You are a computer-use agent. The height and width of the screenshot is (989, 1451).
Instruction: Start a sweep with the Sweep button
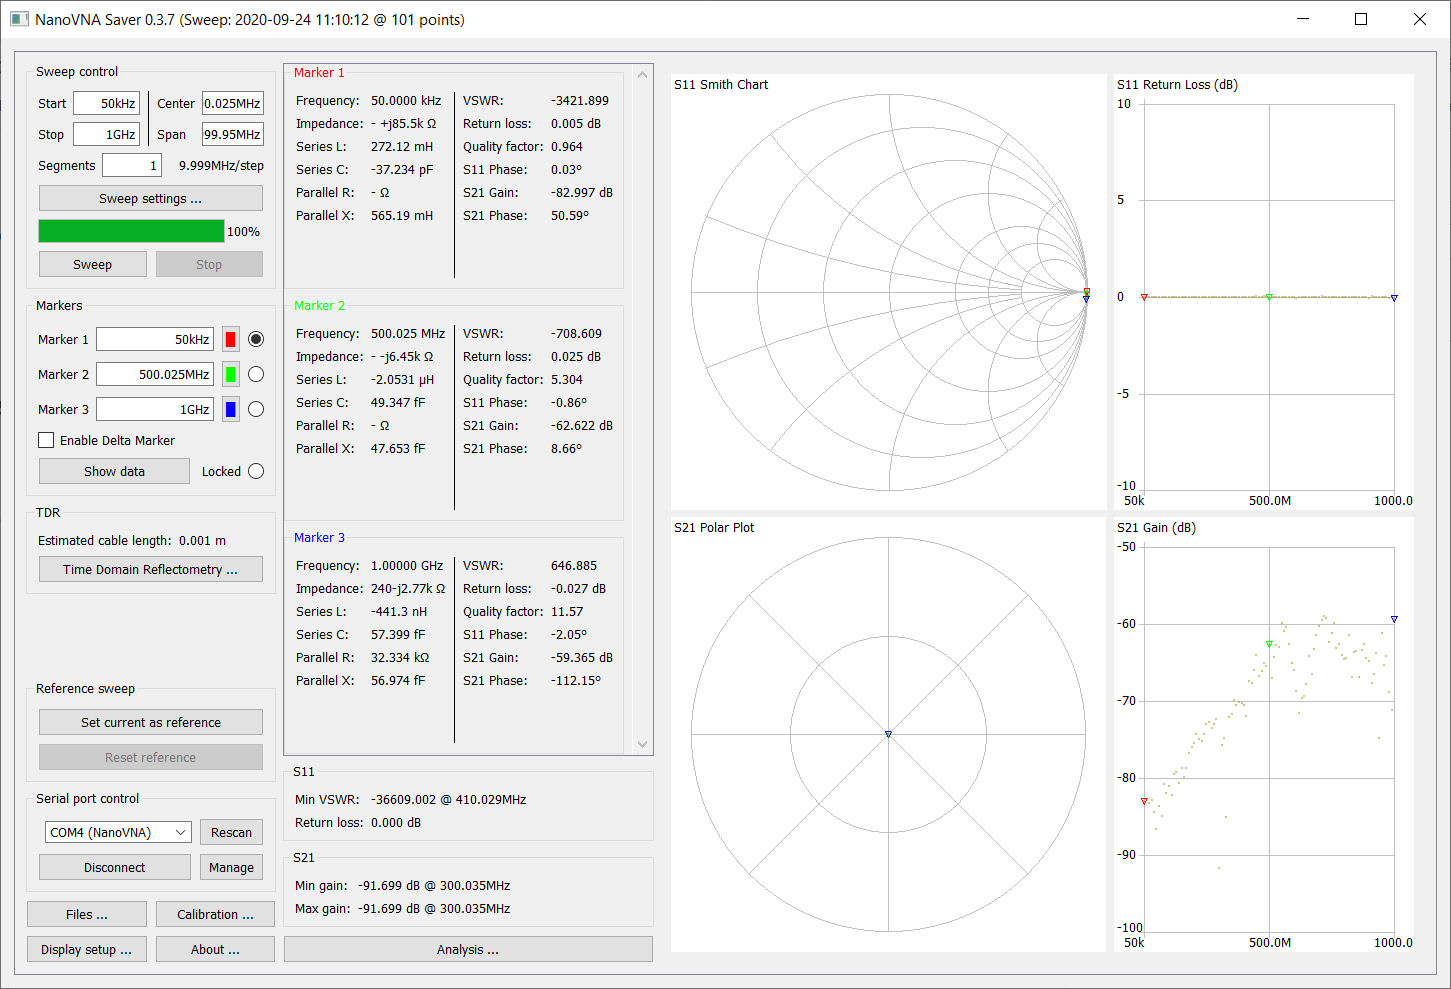coord(93,264)
